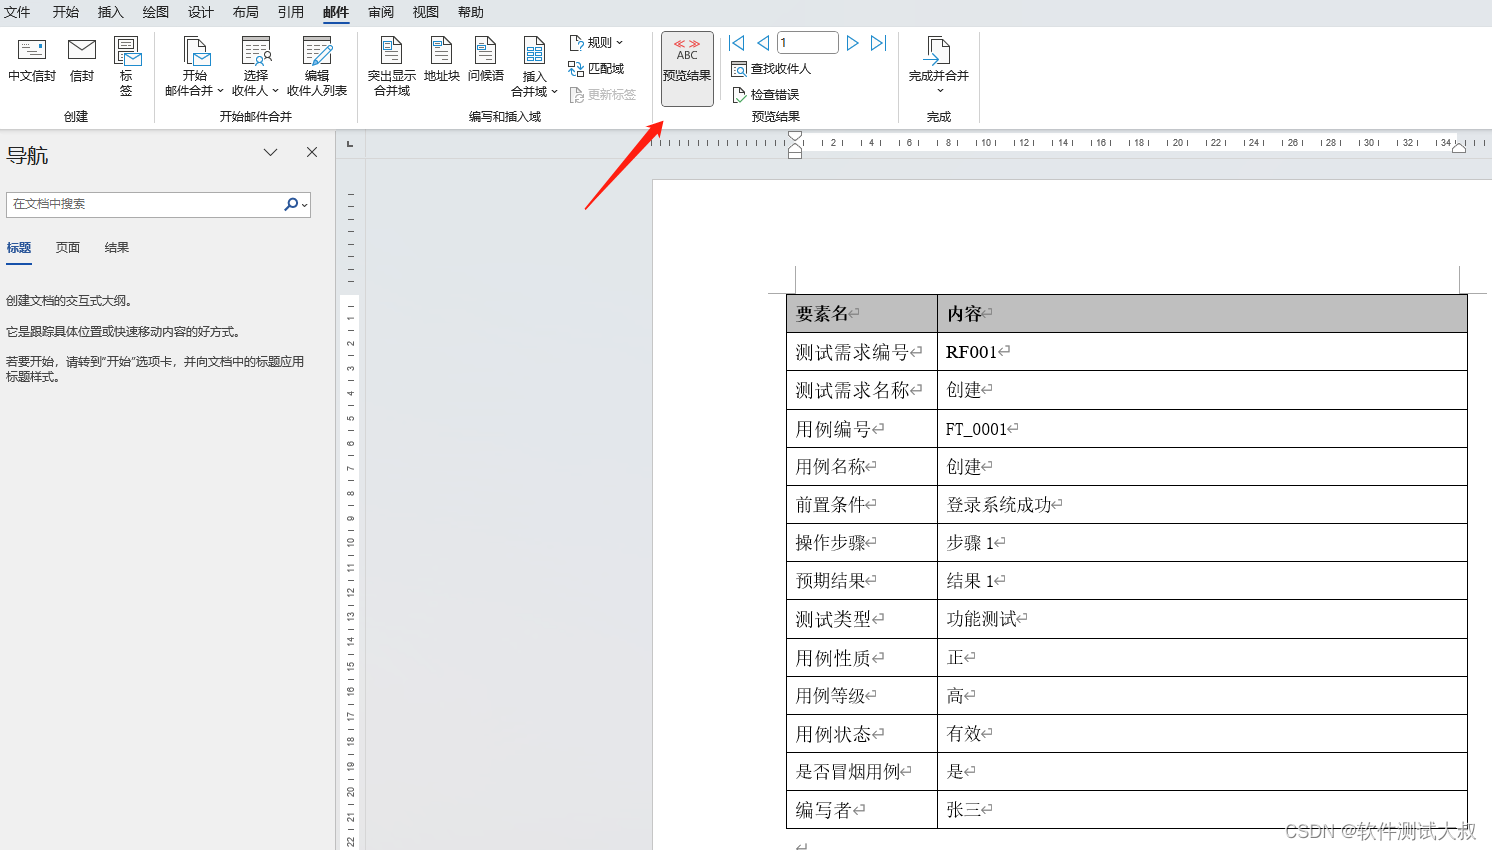Switch to the 视图 View tab
Image resolution: width=1492 pixels, height=850 pixels.
click(x=426, y=12)
